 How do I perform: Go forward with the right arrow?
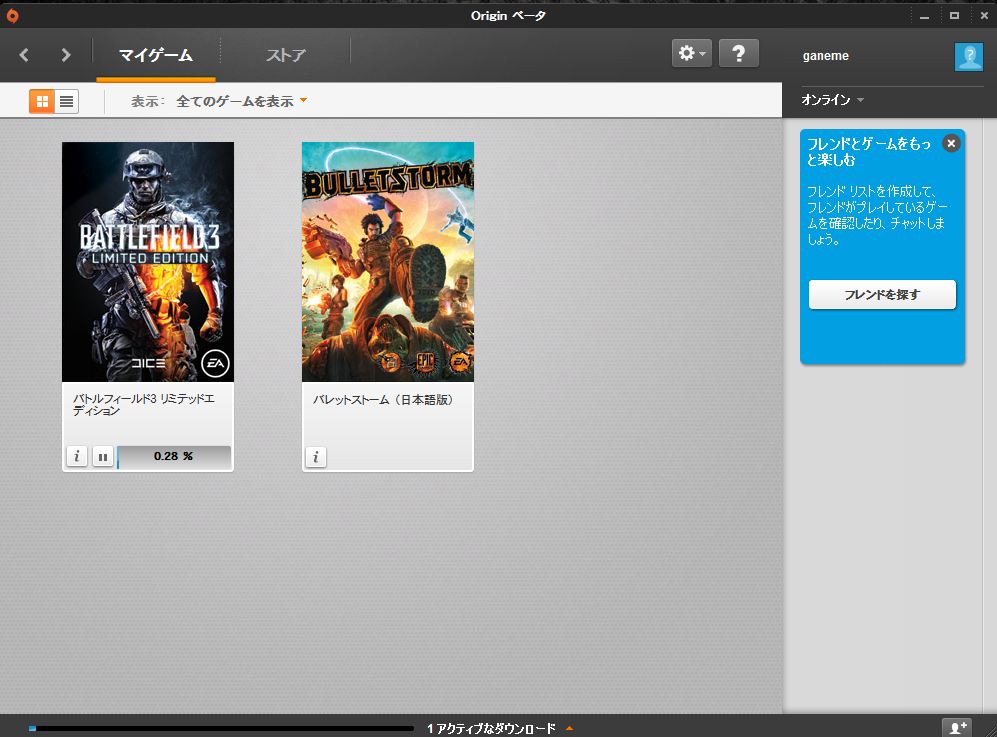pyautogui.click(x=65, y=55)
